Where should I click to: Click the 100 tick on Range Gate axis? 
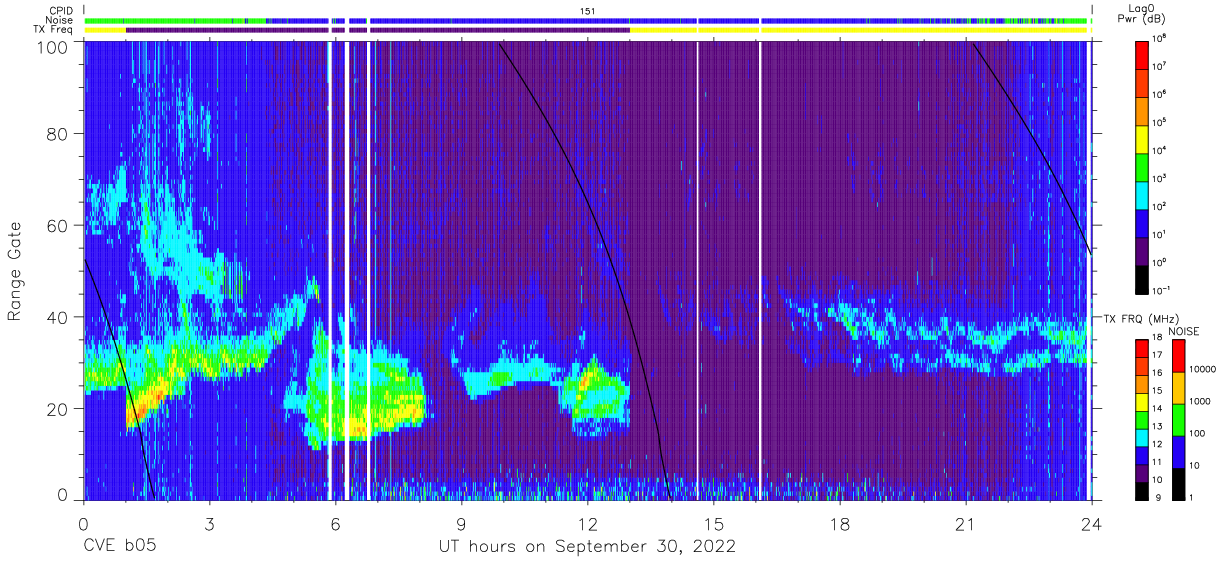click(53, 47)
